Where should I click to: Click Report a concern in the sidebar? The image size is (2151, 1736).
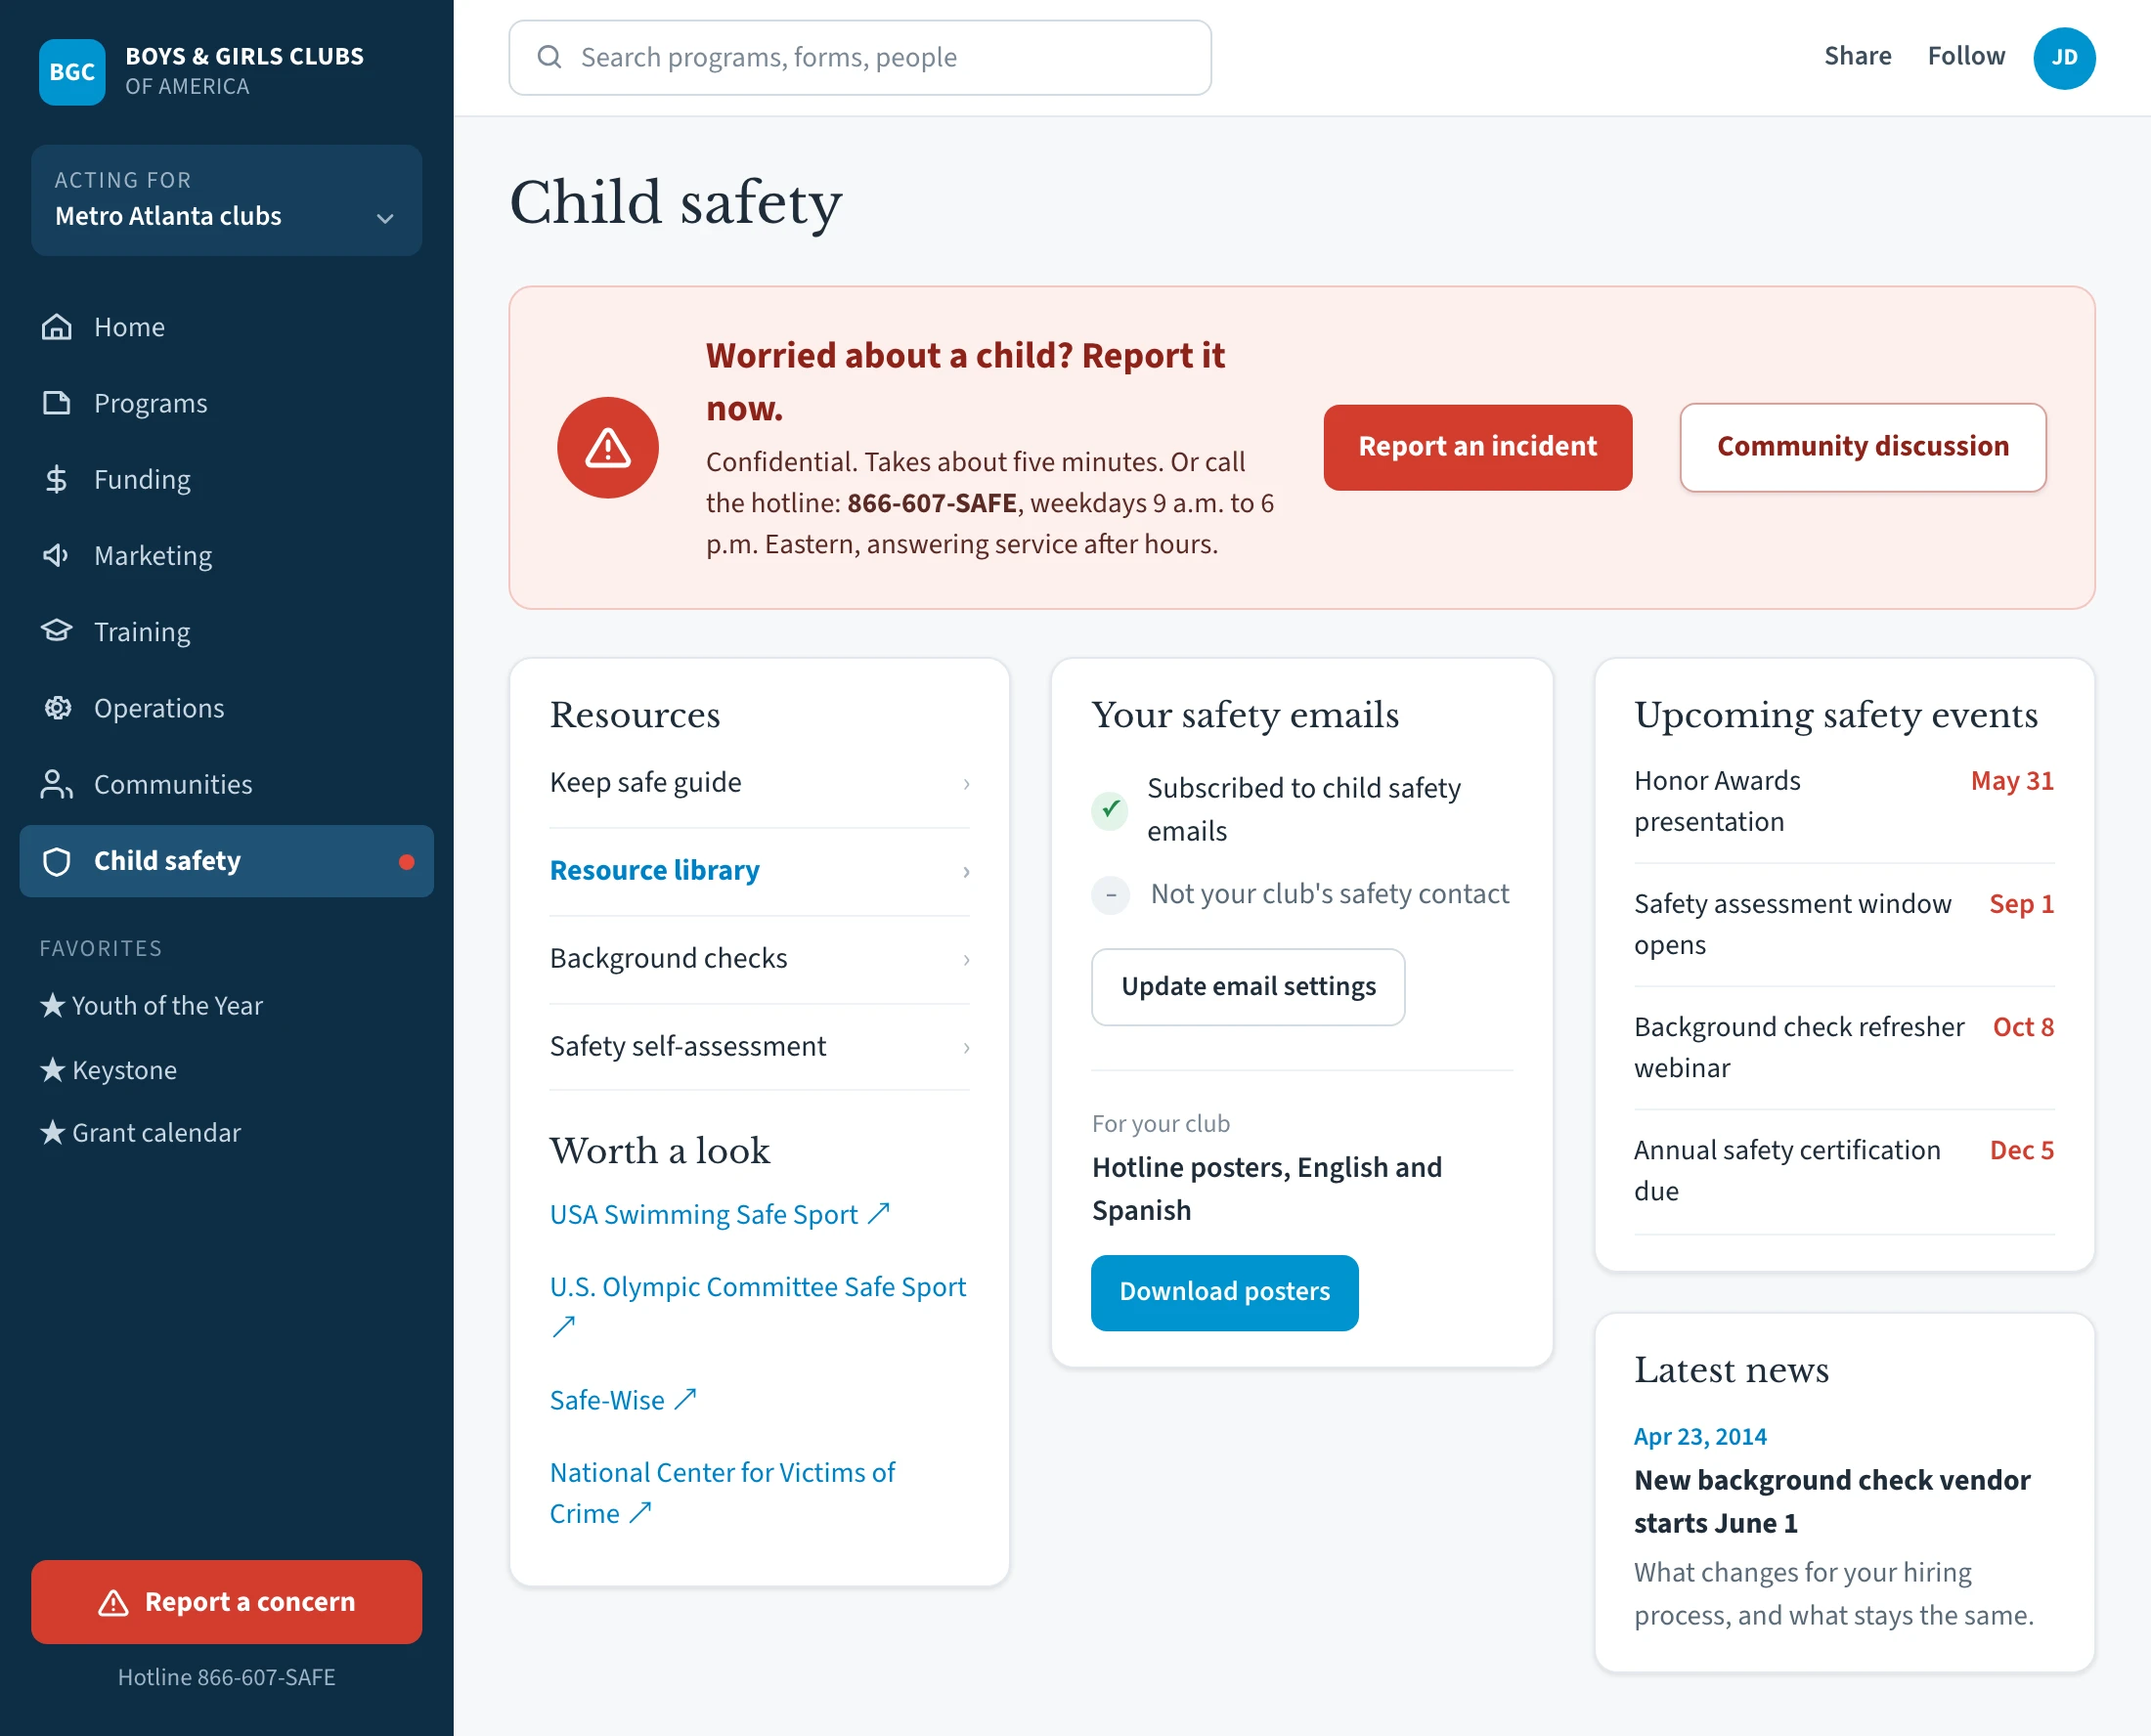tap(227, 1601)
